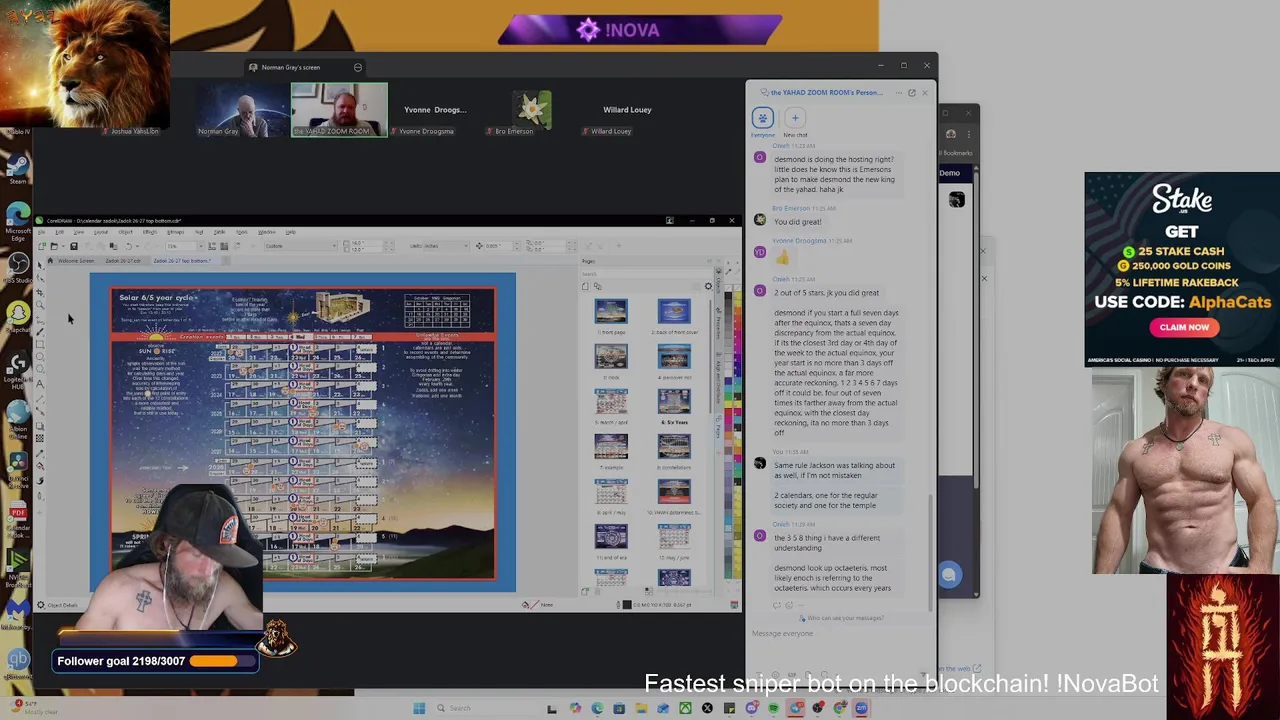This screenshot has height=720, width=1280.
Task: Expand the Norman Gray's screen view options
Action: (x=357, y=67)
